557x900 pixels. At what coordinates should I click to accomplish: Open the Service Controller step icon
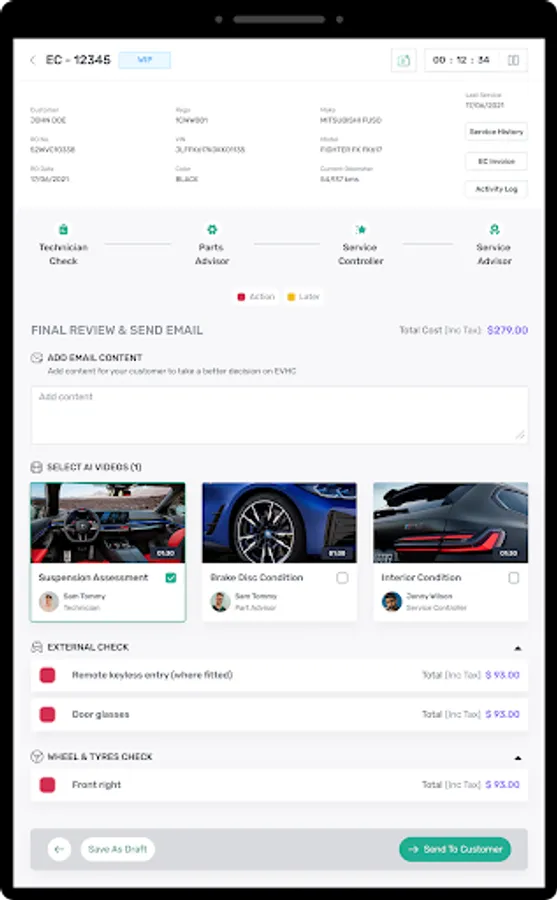[x=361, y=230]
